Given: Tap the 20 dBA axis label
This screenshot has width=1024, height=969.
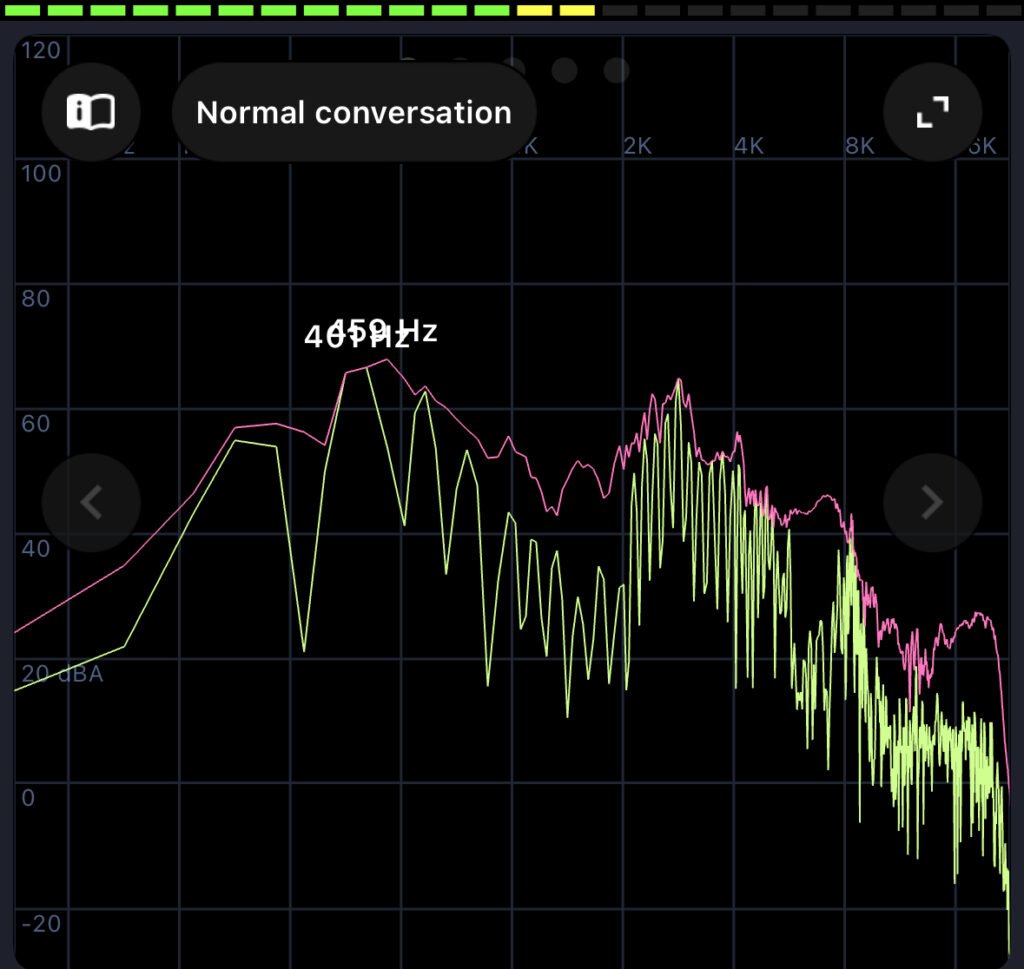Looking at the screenshot, I should click(62, 674).
